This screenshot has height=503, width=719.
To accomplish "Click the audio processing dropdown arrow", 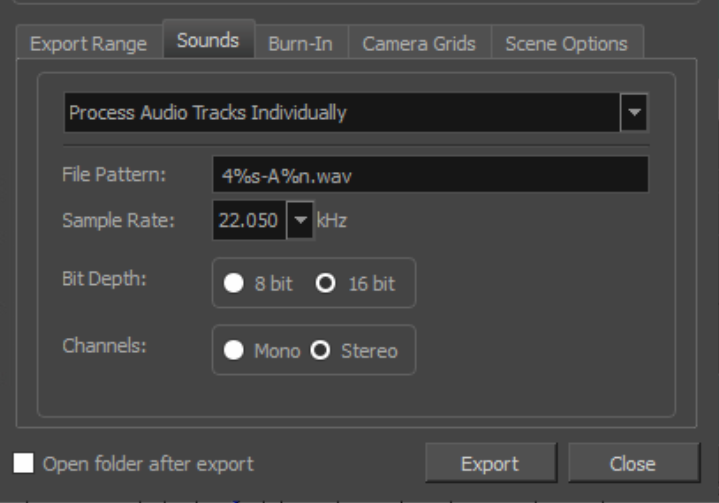I will [634, 113].
